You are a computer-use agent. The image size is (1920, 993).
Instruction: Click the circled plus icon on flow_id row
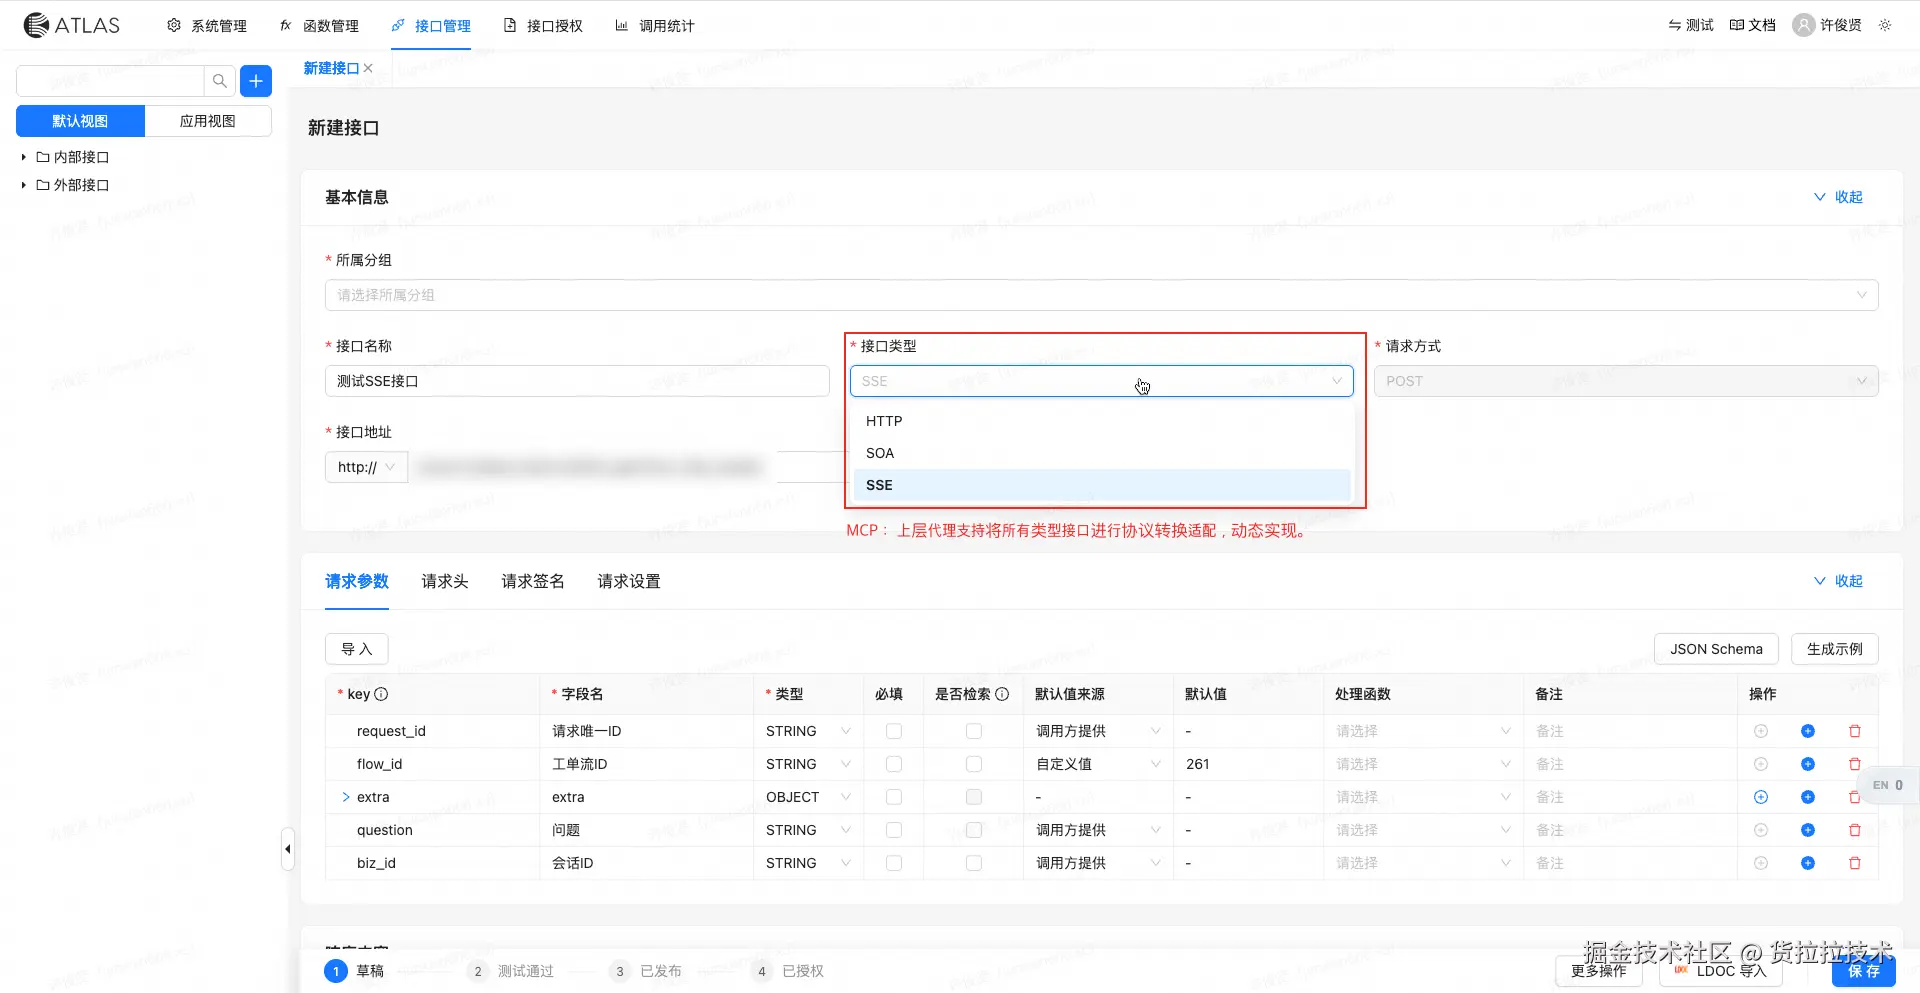(x=1761, y=764)
